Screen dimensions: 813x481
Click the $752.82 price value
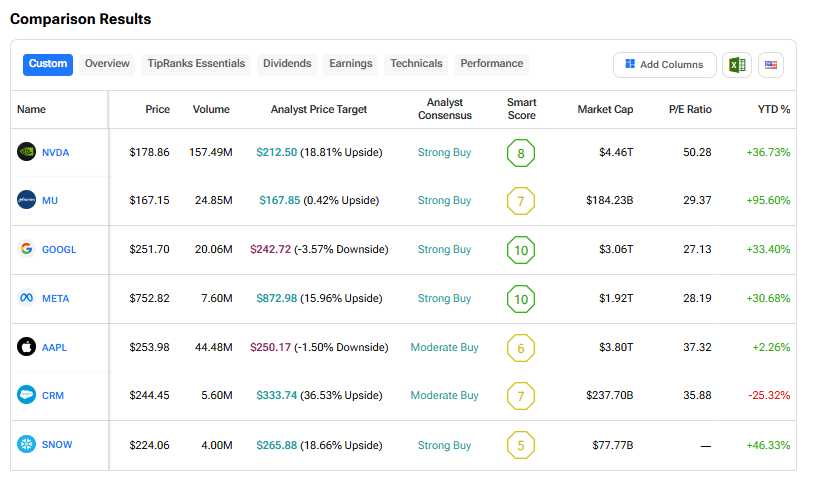coord(149,299)
